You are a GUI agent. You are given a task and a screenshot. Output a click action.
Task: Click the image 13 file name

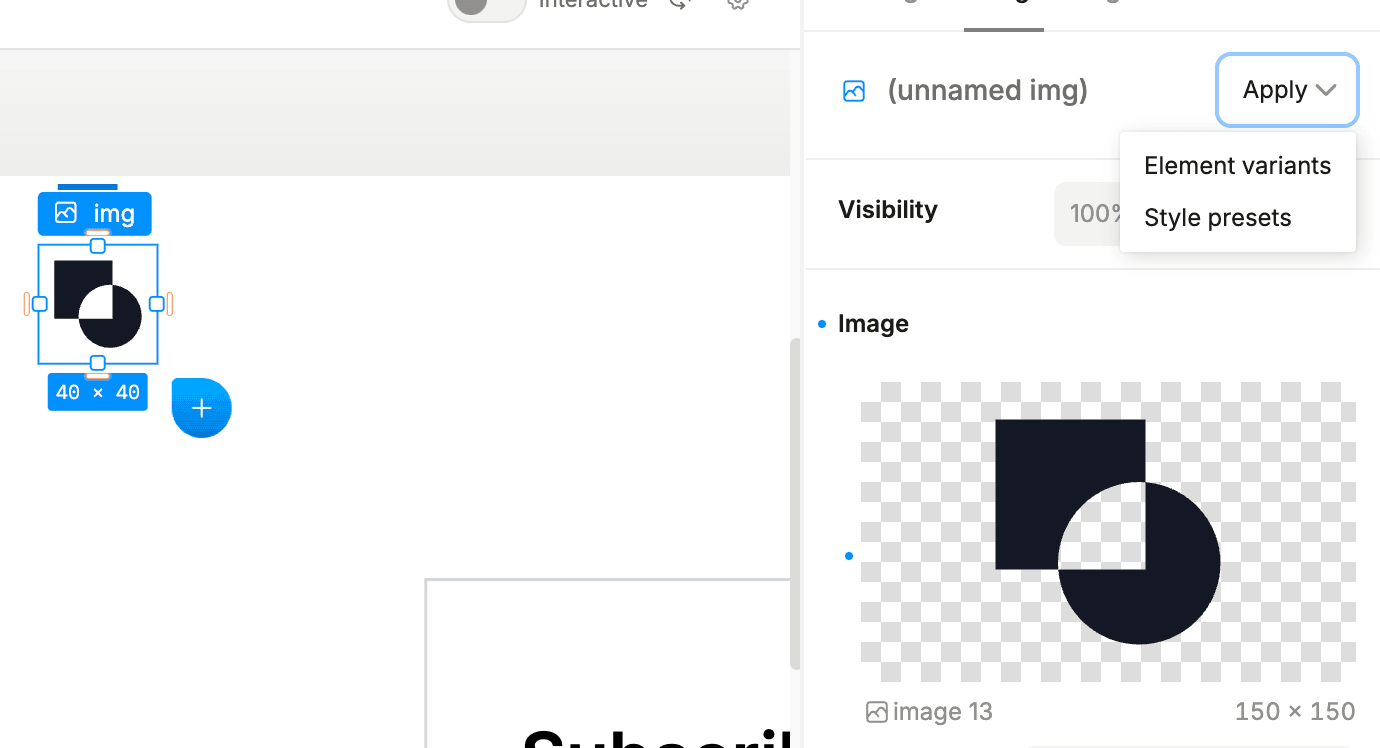pos(942,712)
